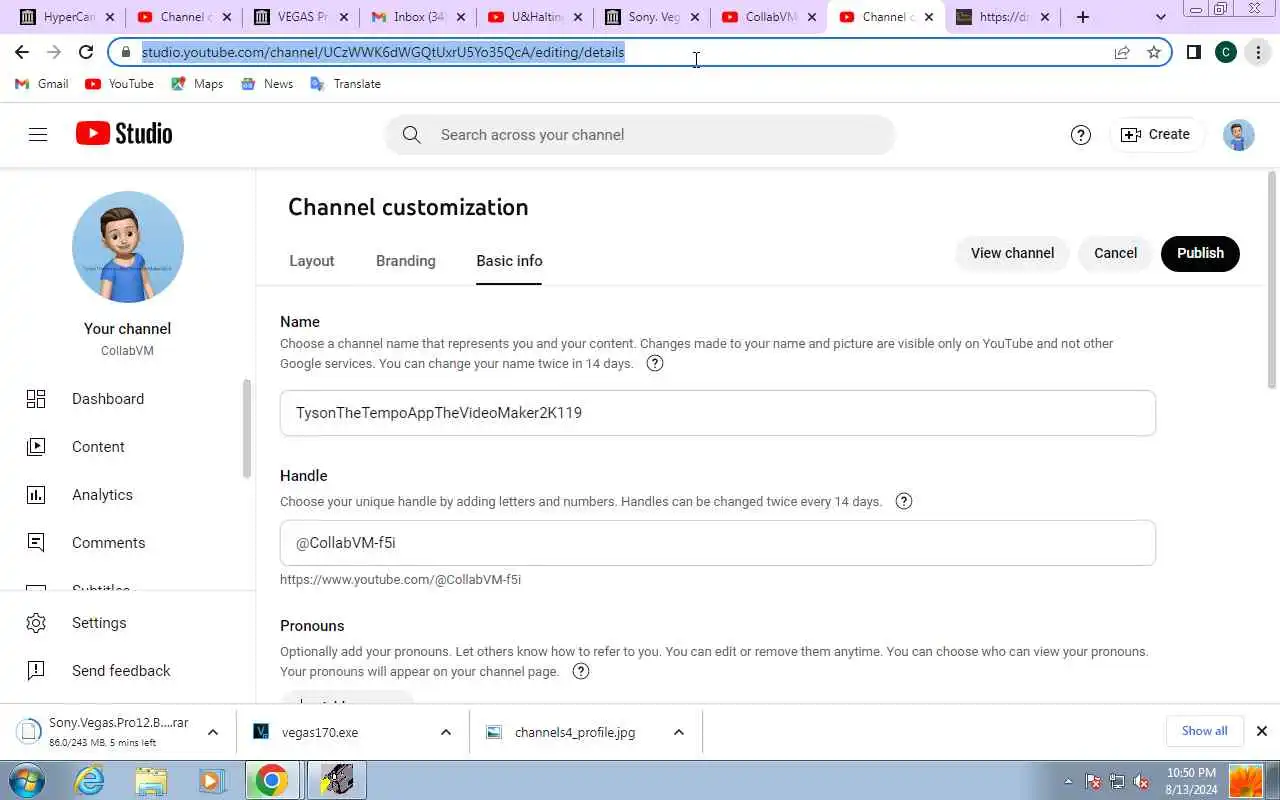Click the Name help question mark icon

(x=655, y=364)
